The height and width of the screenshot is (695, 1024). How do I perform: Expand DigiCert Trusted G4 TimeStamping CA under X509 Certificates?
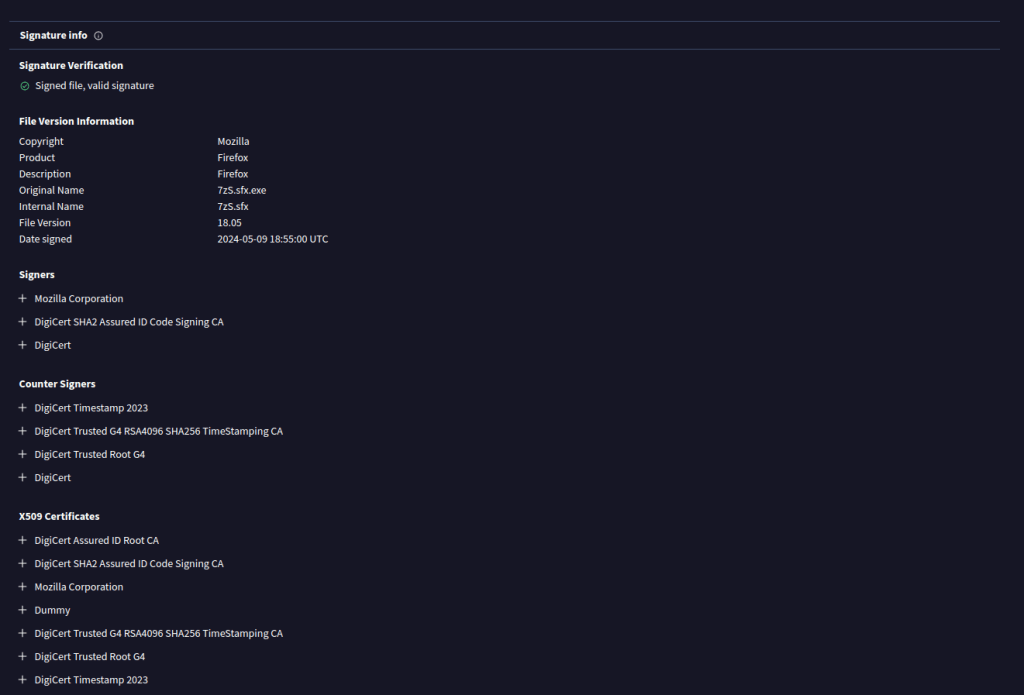[23, 633]
